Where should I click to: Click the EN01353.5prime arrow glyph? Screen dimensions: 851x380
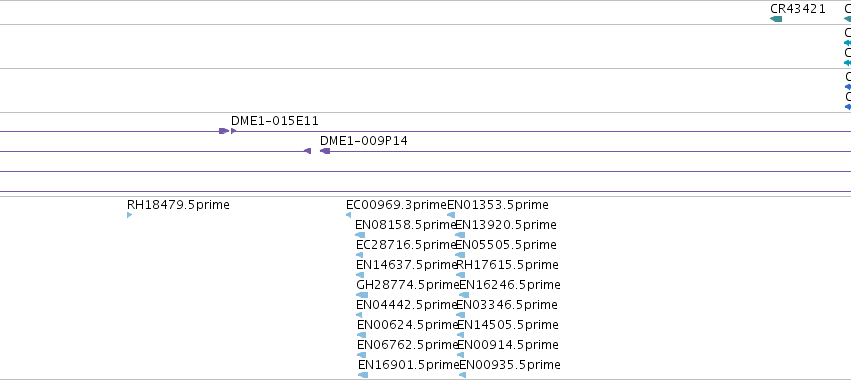(451, 215)
